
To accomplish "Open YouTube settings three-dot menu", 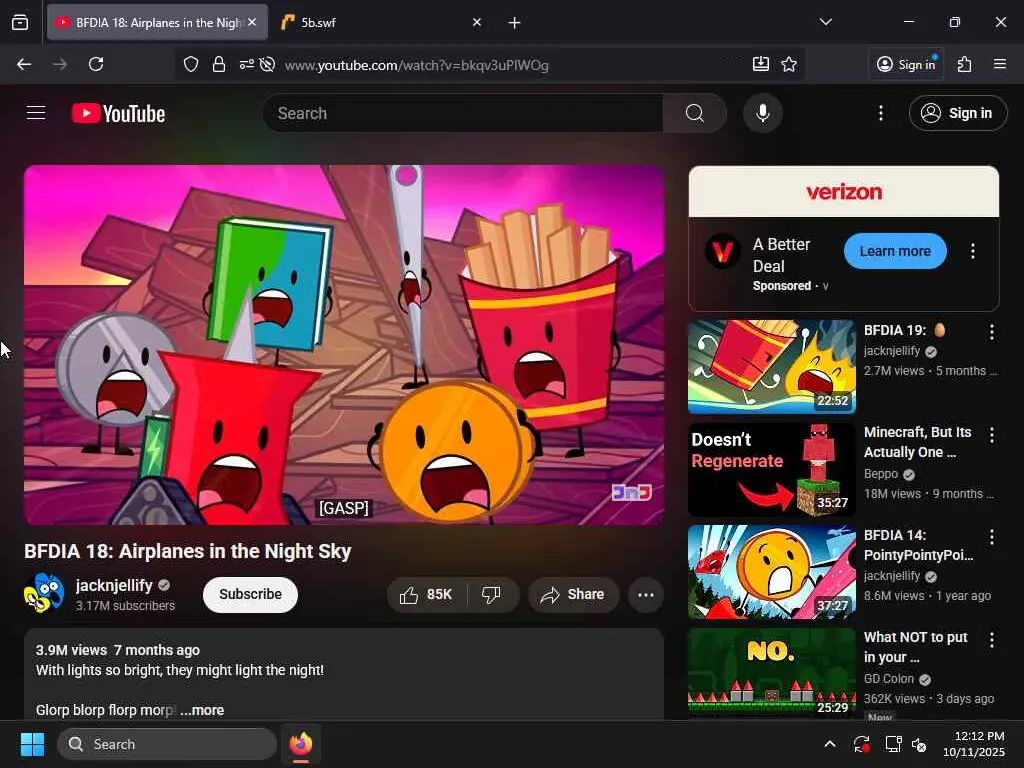I will (x=880, y=113).
